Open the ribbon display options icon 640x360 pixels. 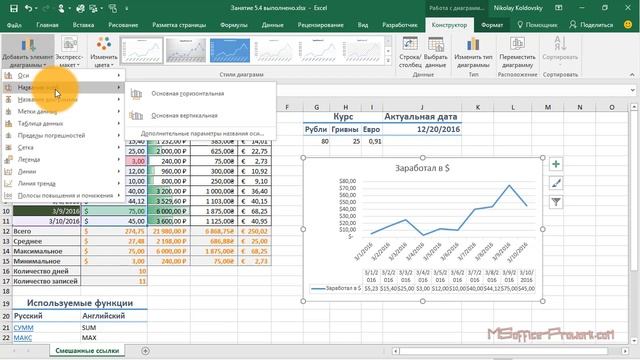point(559,8)
